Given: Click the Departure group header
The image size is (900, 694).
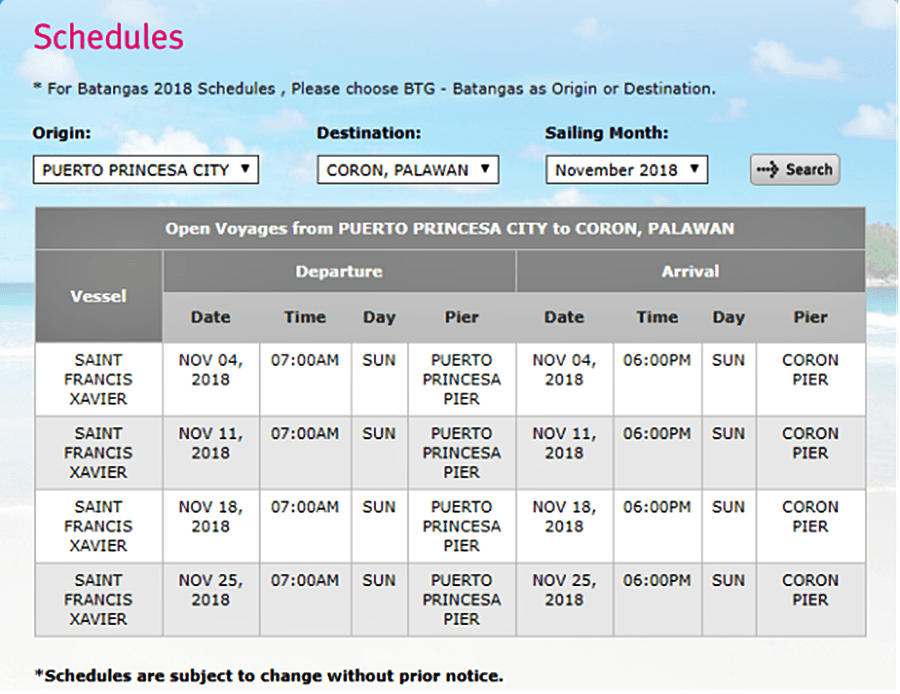Looking at the screenshot, I should tap(339, 271).
